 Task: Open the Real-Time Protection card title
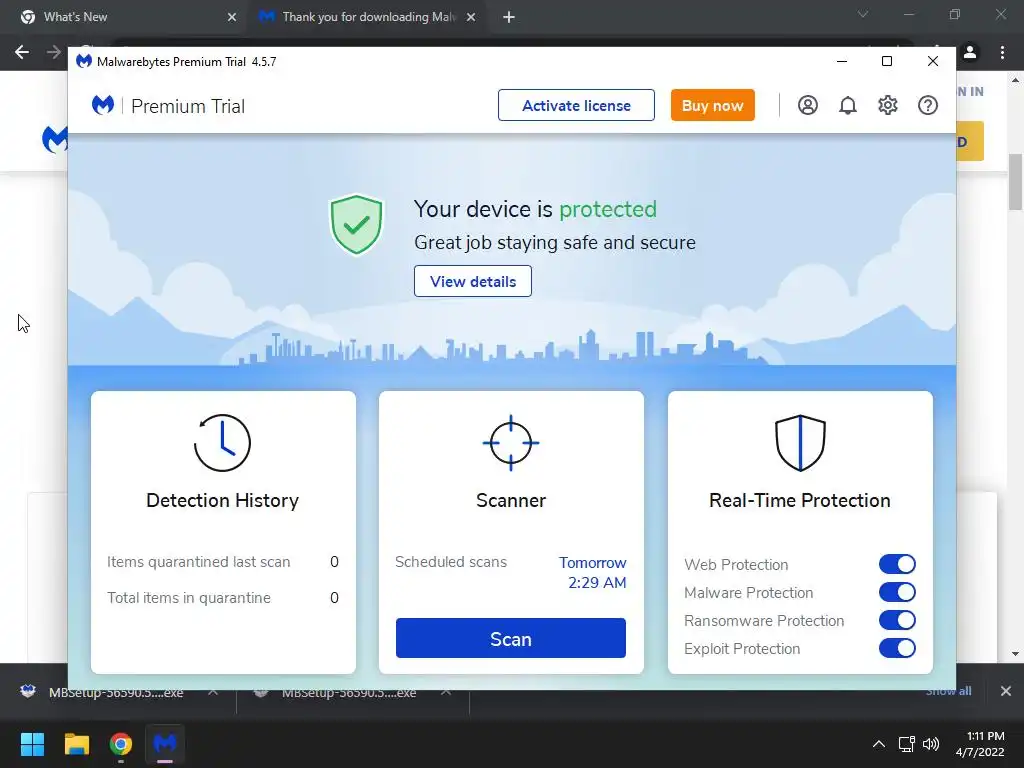point(800,500)
